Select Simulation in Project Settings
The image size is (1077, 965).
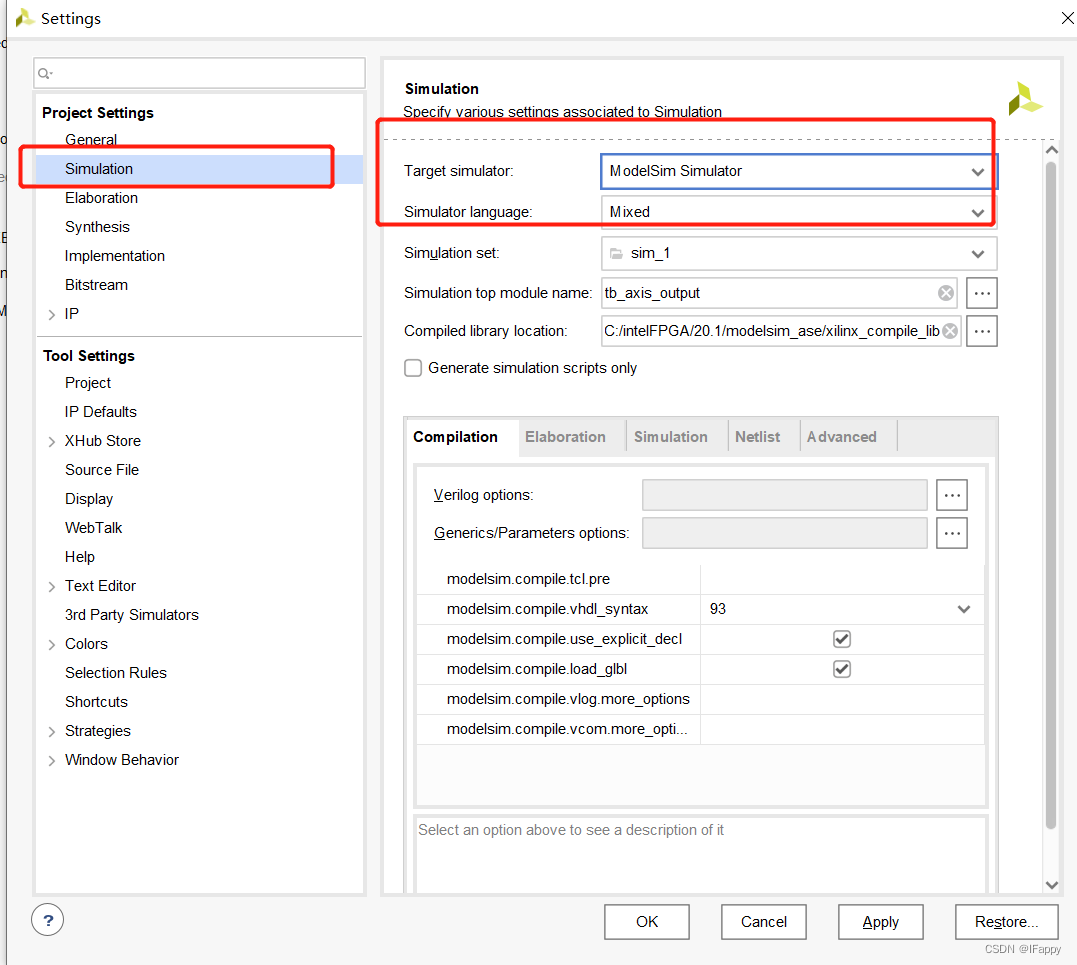click(x=99, y=169)
